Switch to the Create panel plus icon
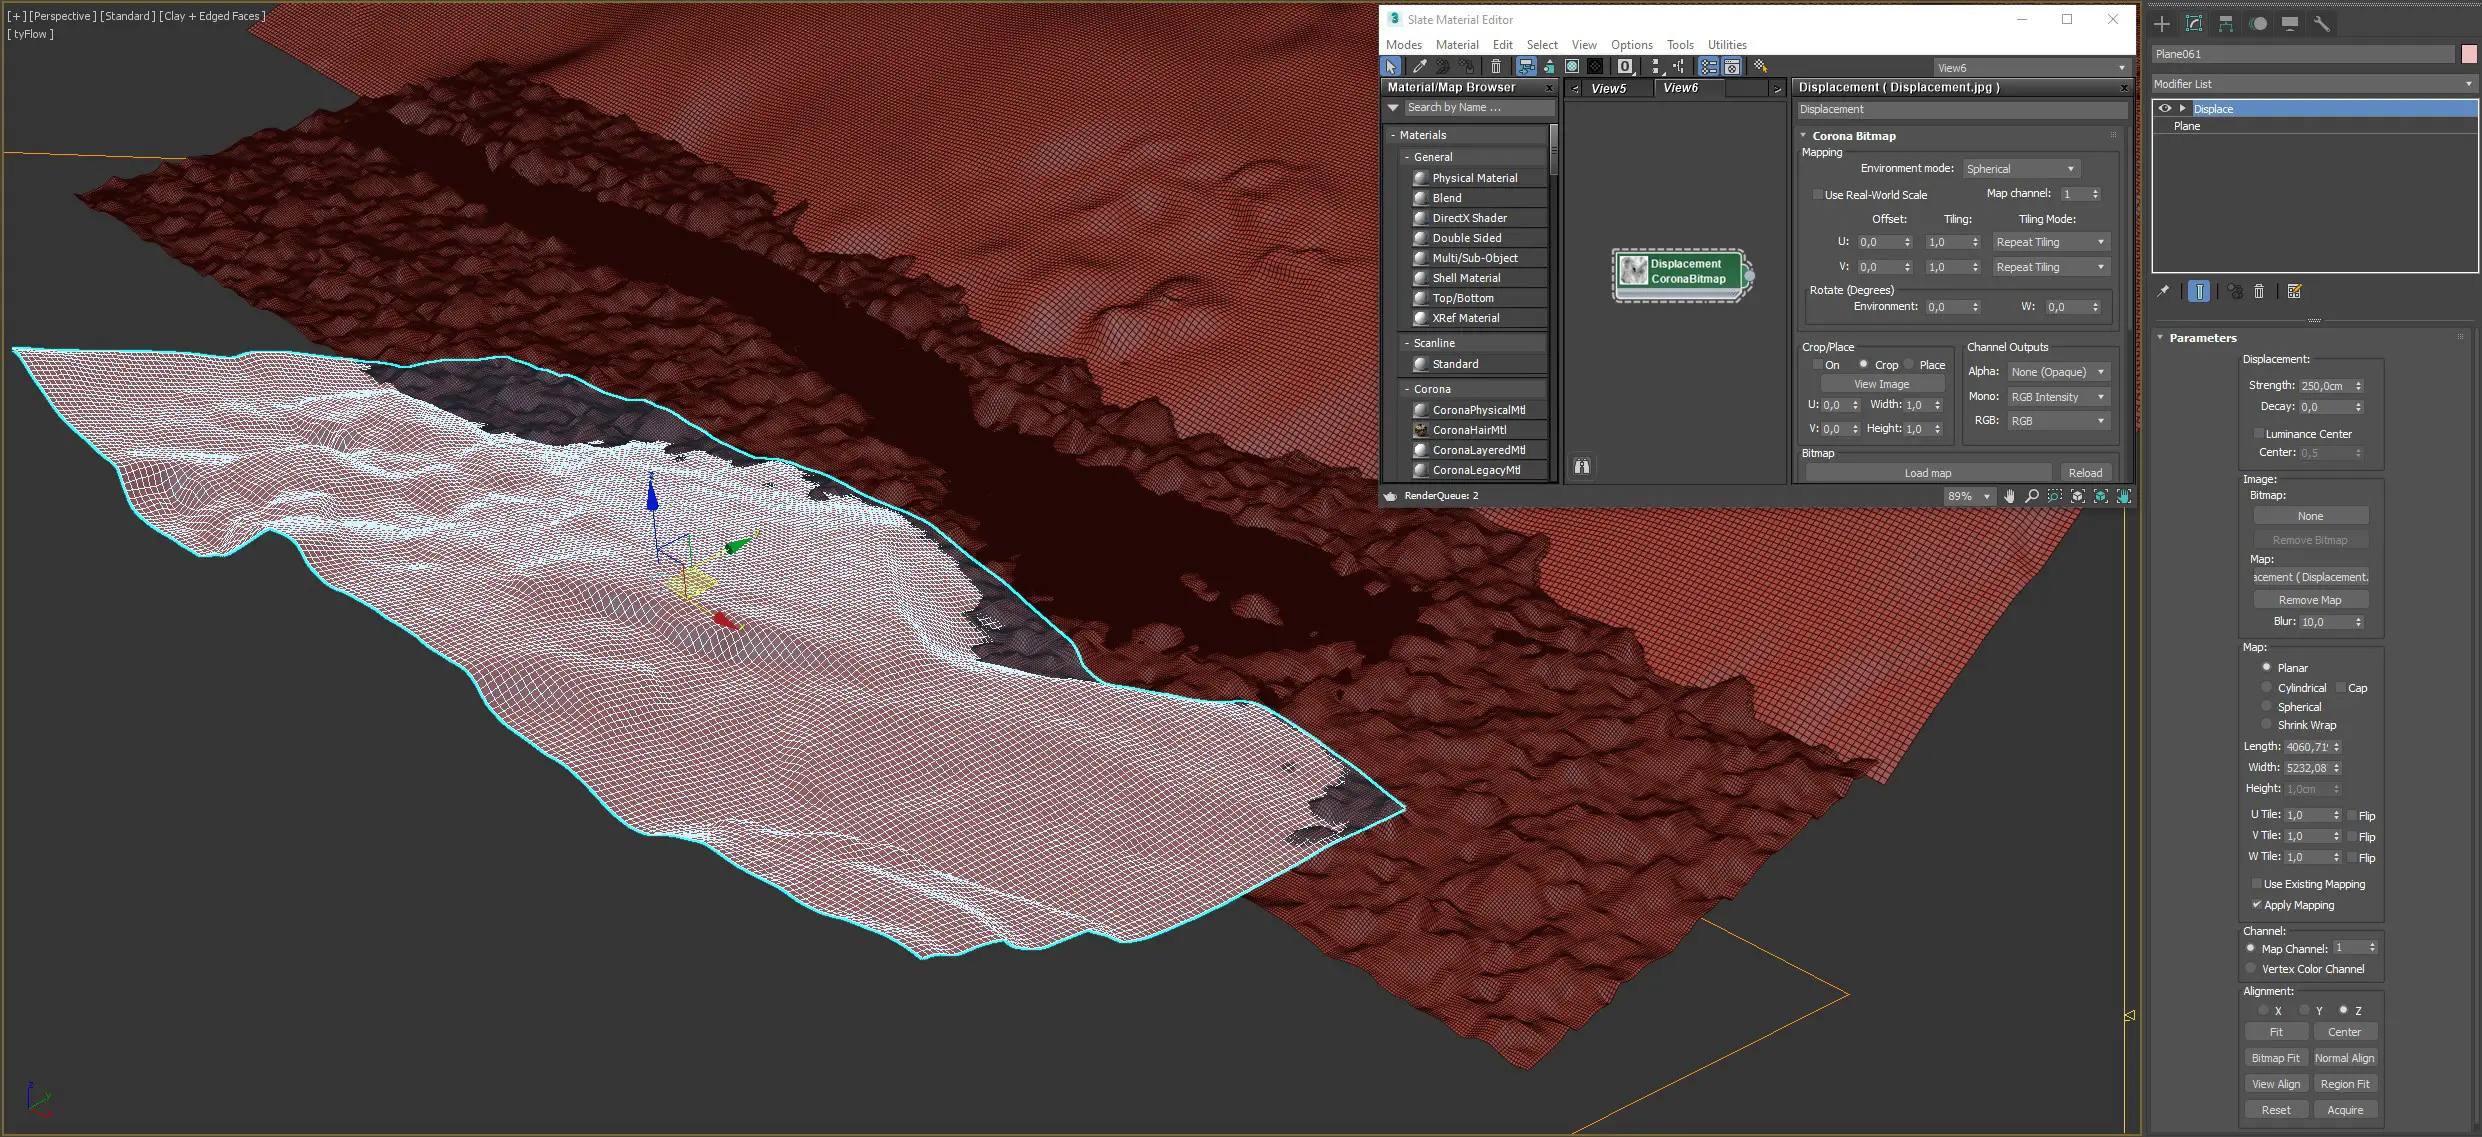The width and height of the screenshot is (2482, 1137). click(2162, 23)
